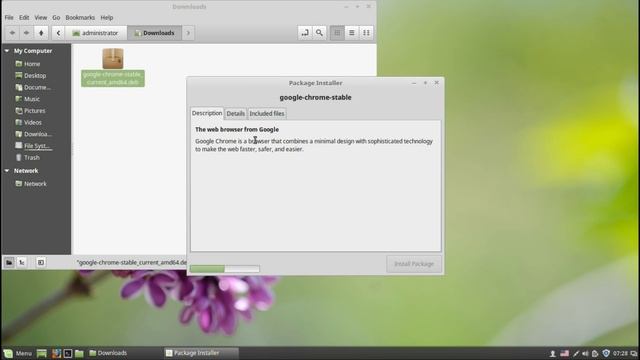This screenshot has width=640, height=360.
Task: Click the status bar file name text
Action: pos(131,262)
